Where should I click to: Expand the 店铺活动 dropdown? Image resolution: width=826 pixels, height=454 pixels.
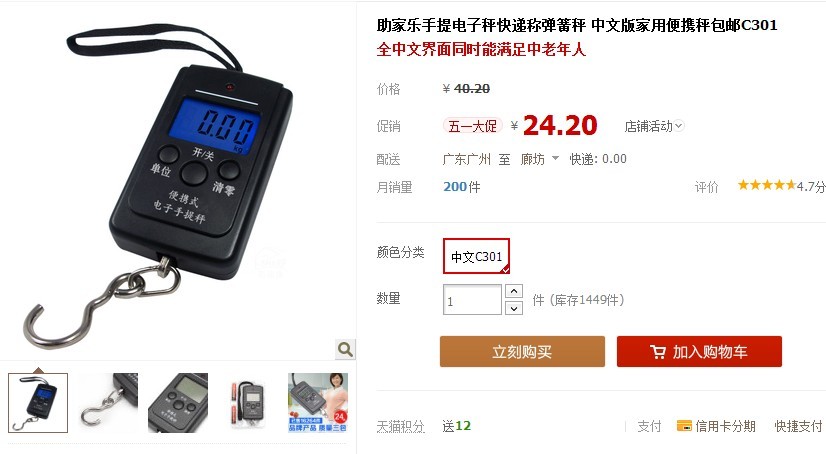(654, 126)
